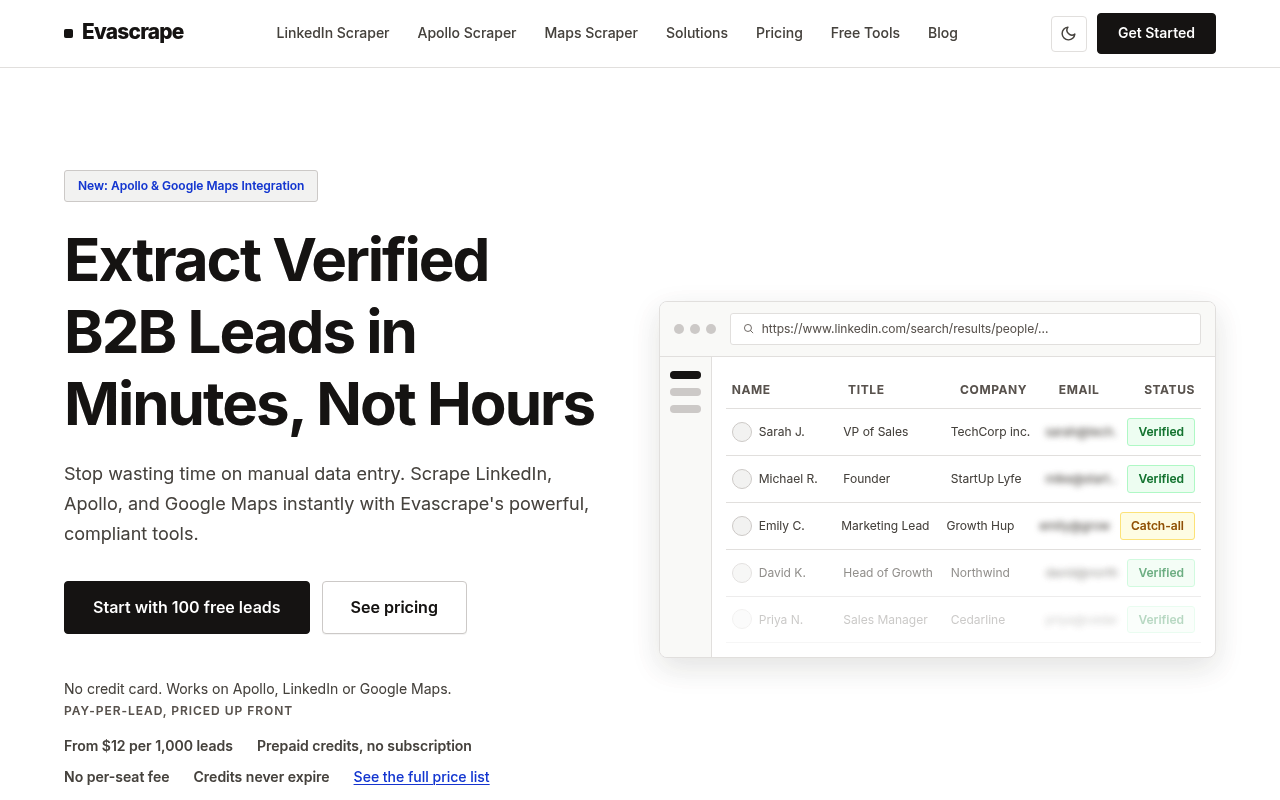Click the Evascrape logo
The image size is (1280, 800).
click(x=124, y=33)
